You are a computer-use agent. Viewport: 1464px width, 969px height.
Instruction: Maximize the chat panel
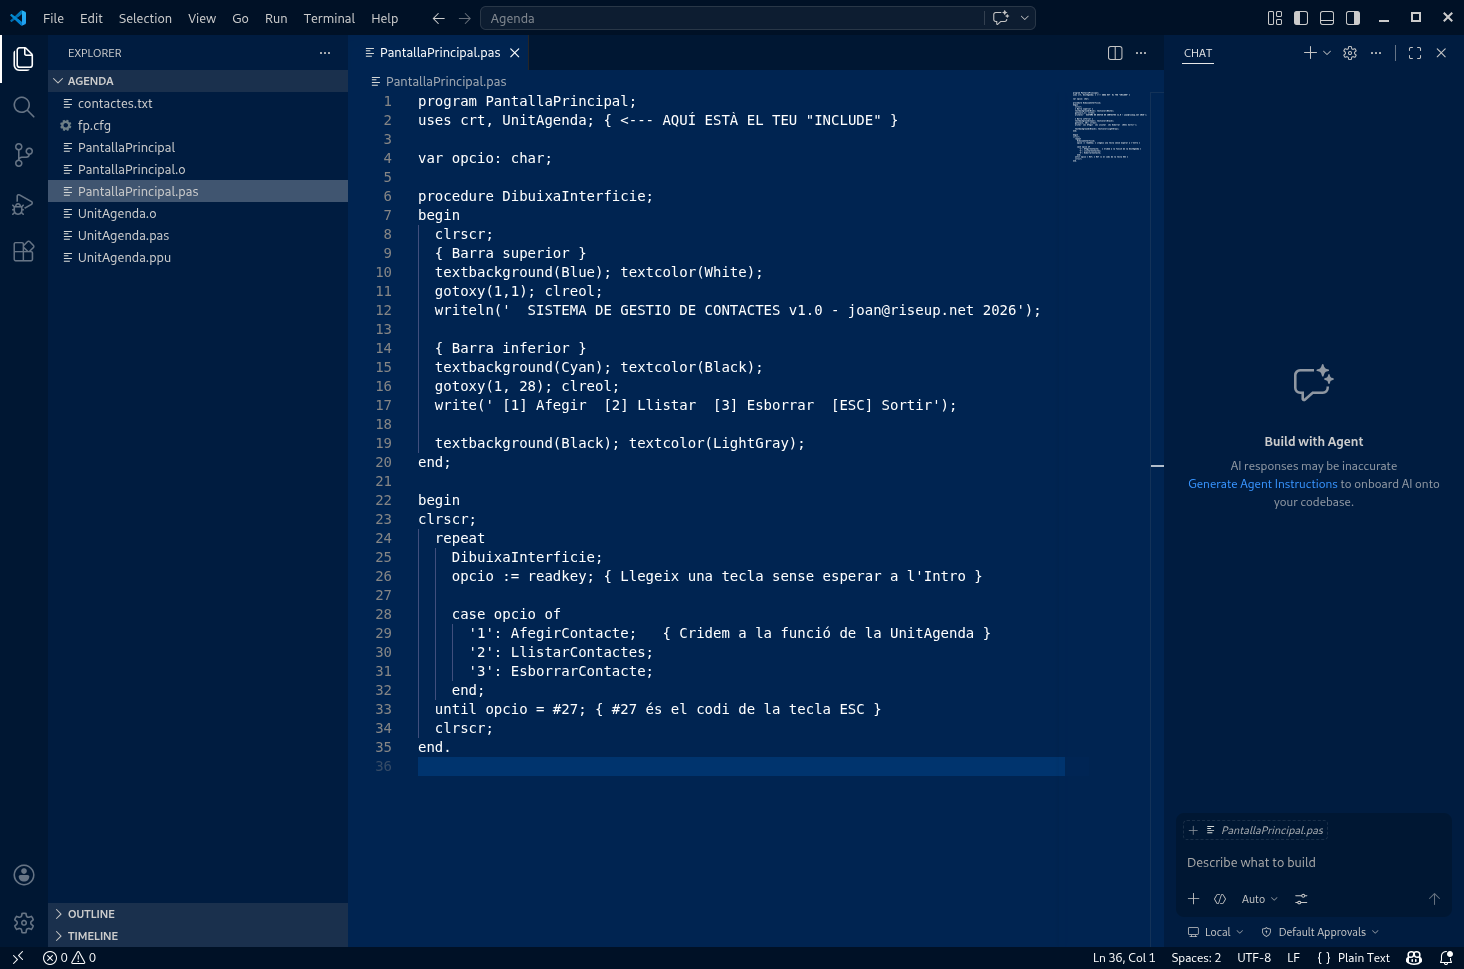tap(1415, 53)
